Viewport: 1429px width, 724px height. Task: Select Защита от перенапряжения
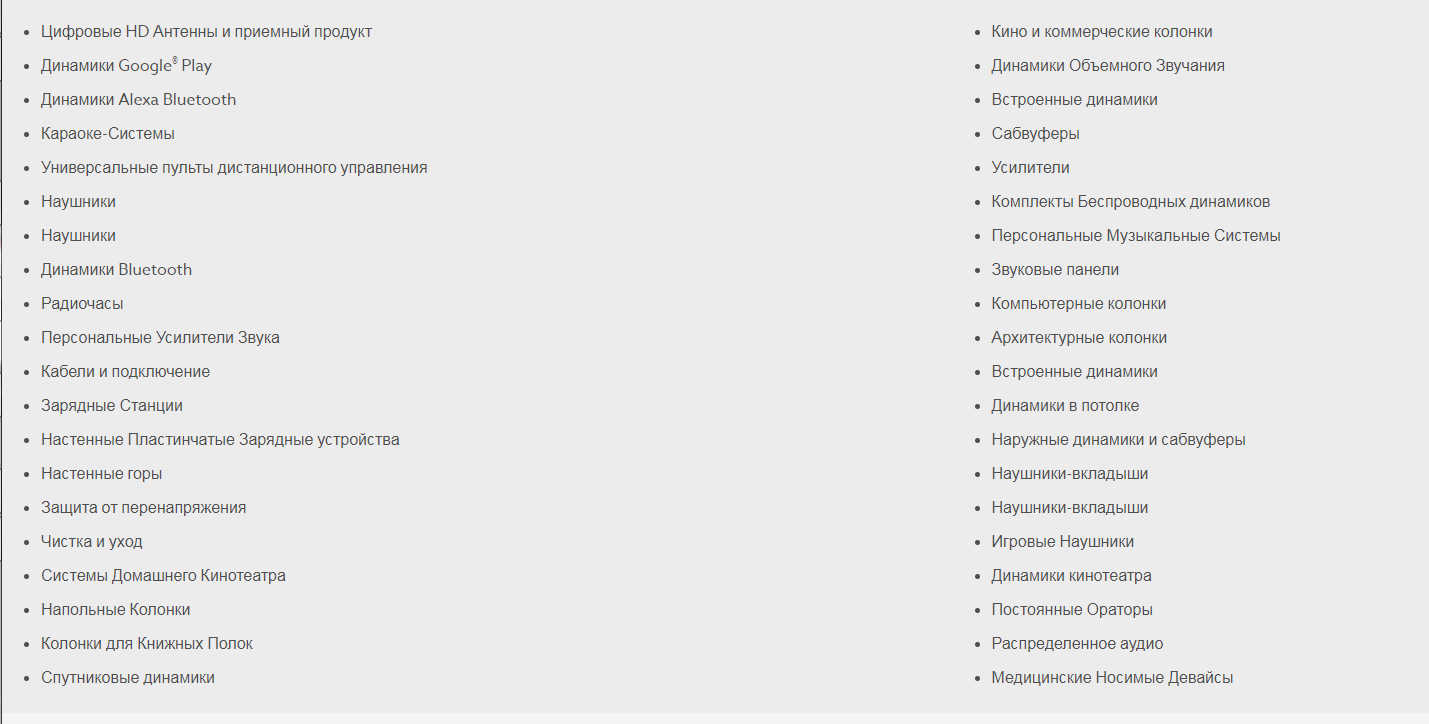(143, 508)
